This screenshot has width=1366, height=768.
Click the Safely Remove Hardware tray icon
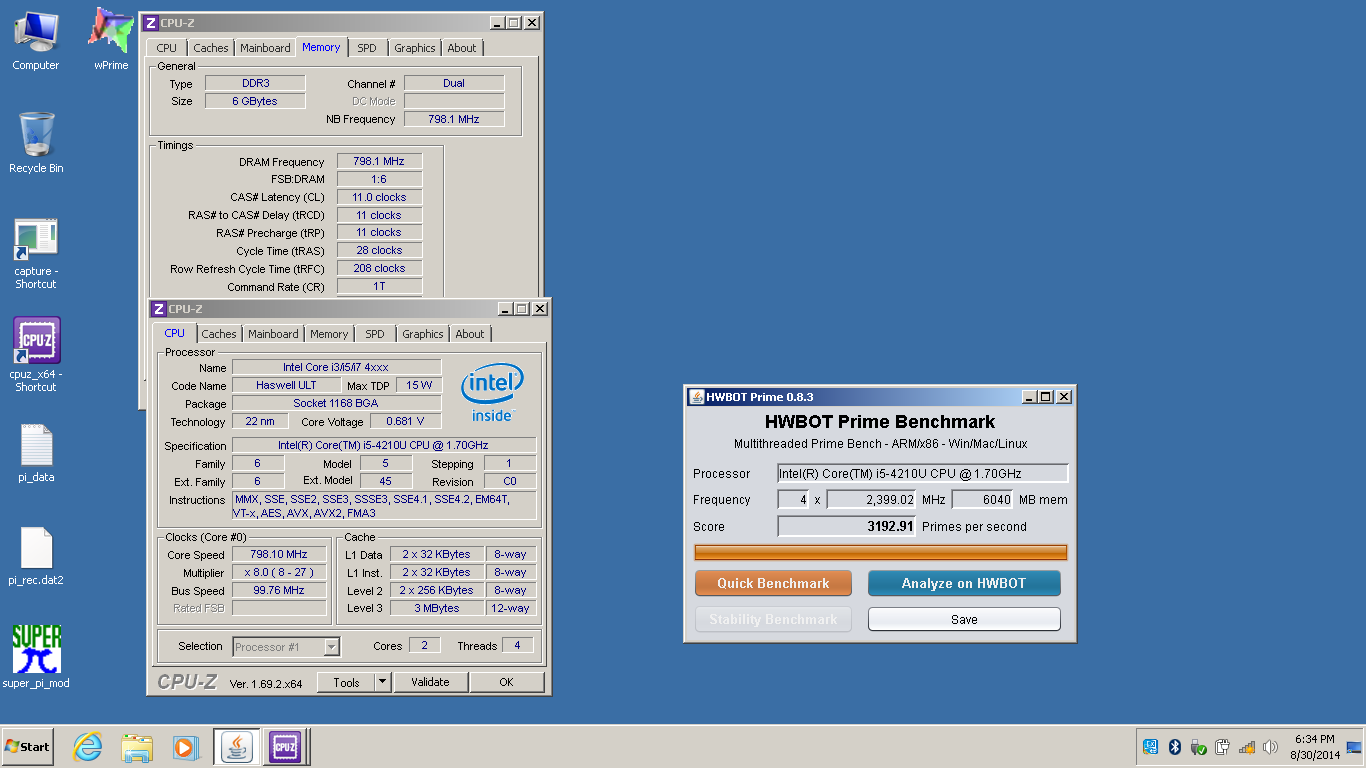[x=1199, y=747]
